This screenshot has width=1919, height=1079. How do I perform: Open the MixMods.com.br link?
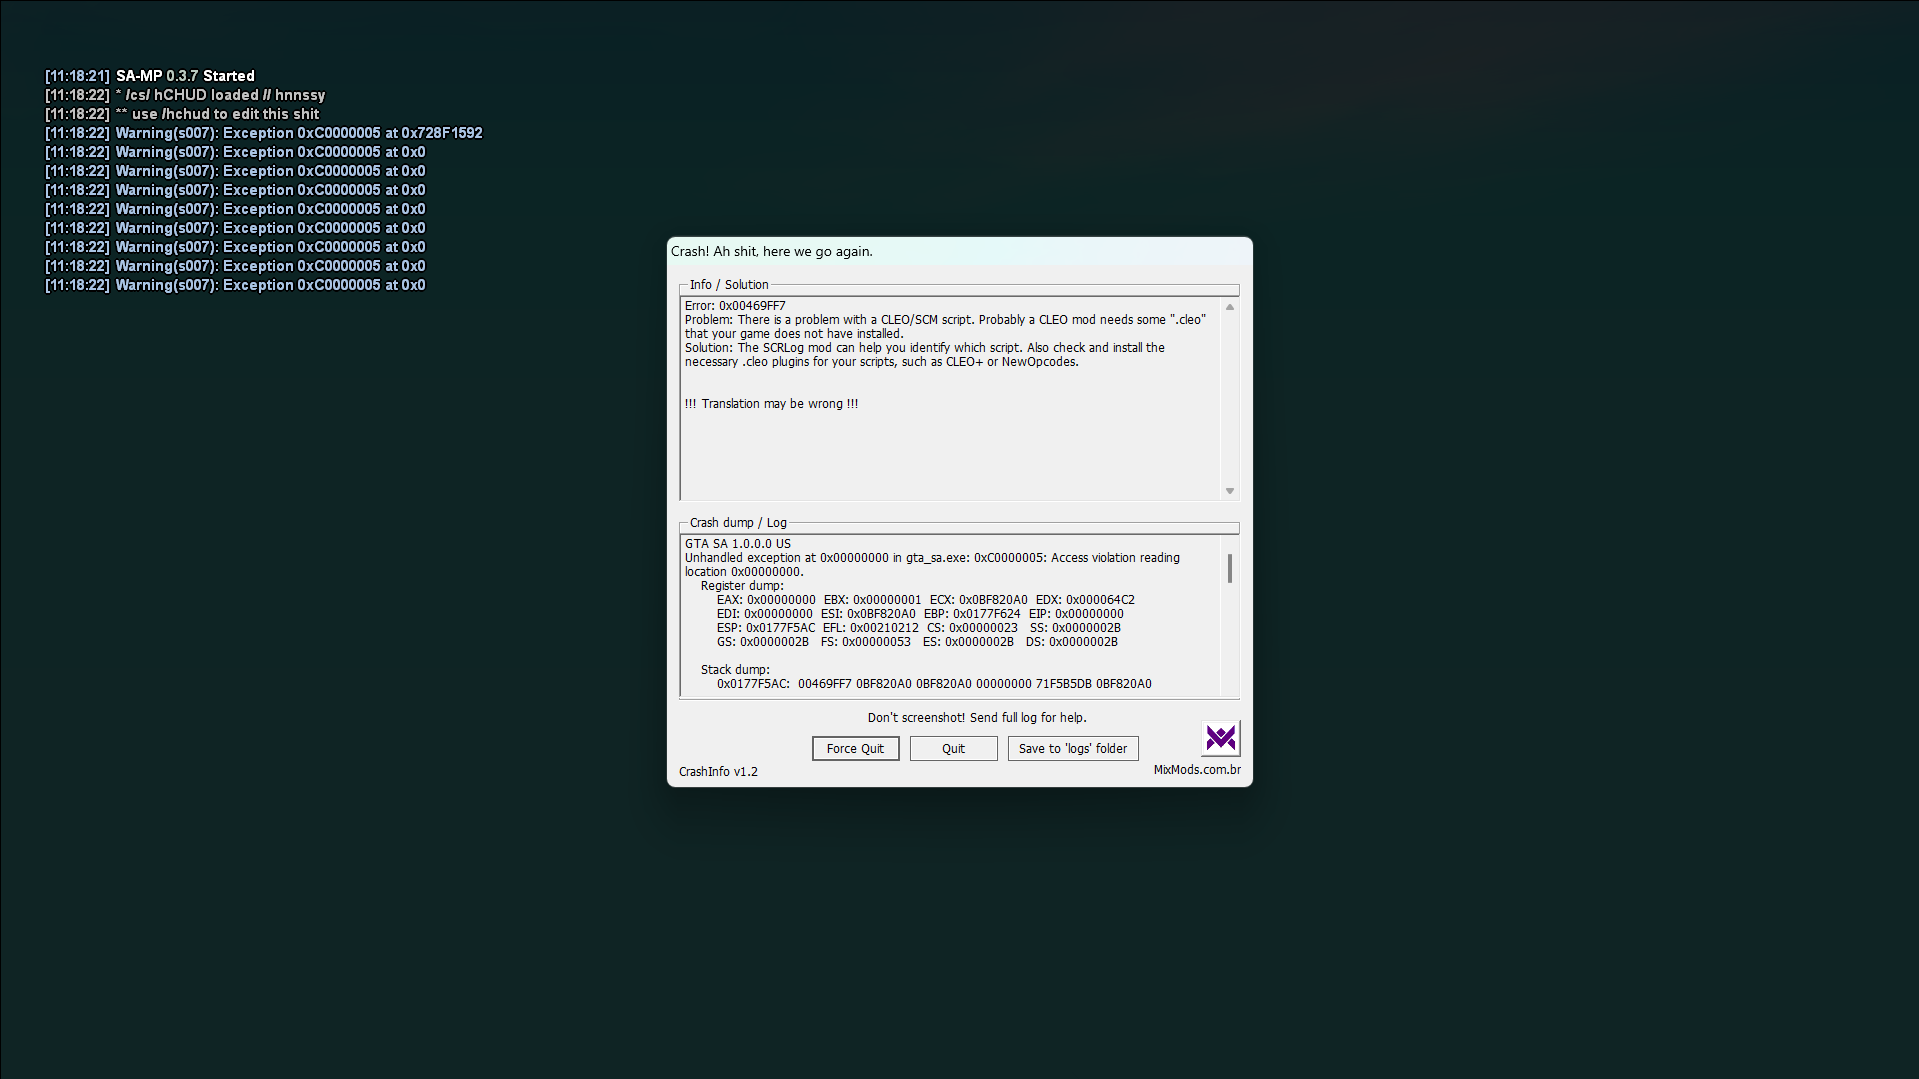tap(1196, 770)
